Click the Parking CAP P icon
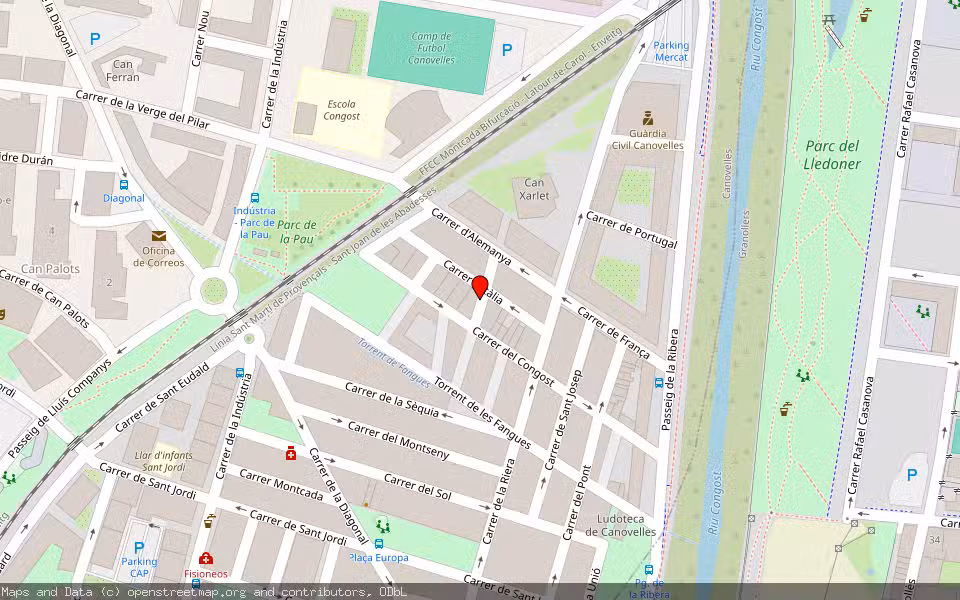This screenshot has width=960, height=600. tap(138, 546)
